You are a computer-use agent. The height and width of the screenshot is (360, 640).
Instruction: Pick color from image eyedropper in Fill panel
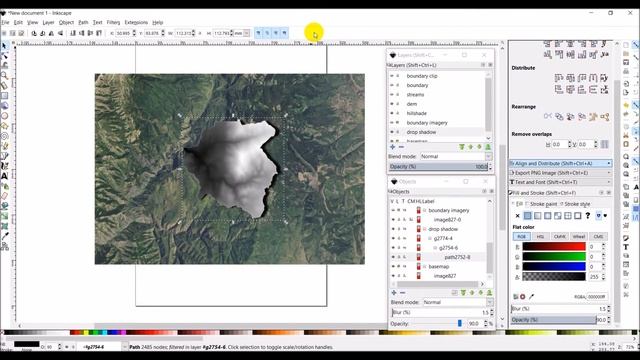[531, 296]
